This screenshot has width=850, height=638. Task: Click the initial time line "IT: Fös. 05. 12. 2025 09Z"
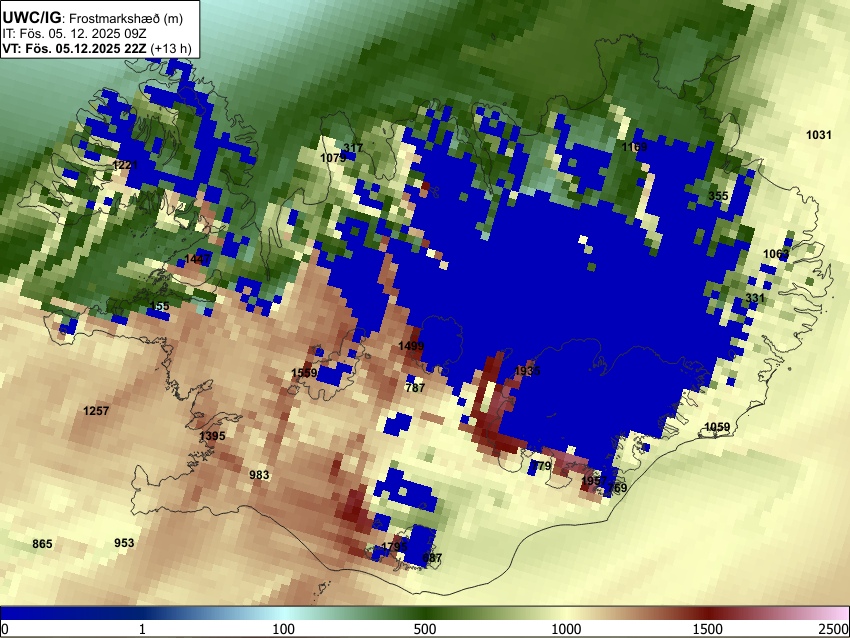(73, 34)
